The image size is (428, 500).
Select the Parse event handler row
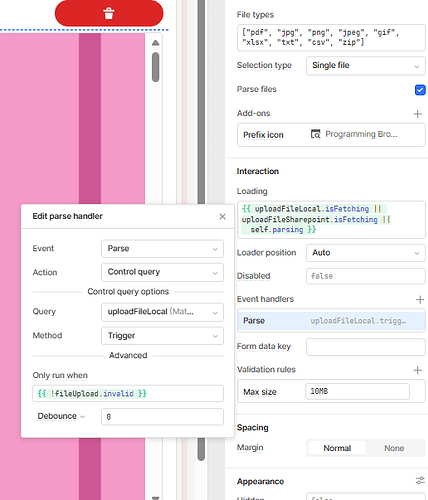pyautogui.click(x=331, y=321)
